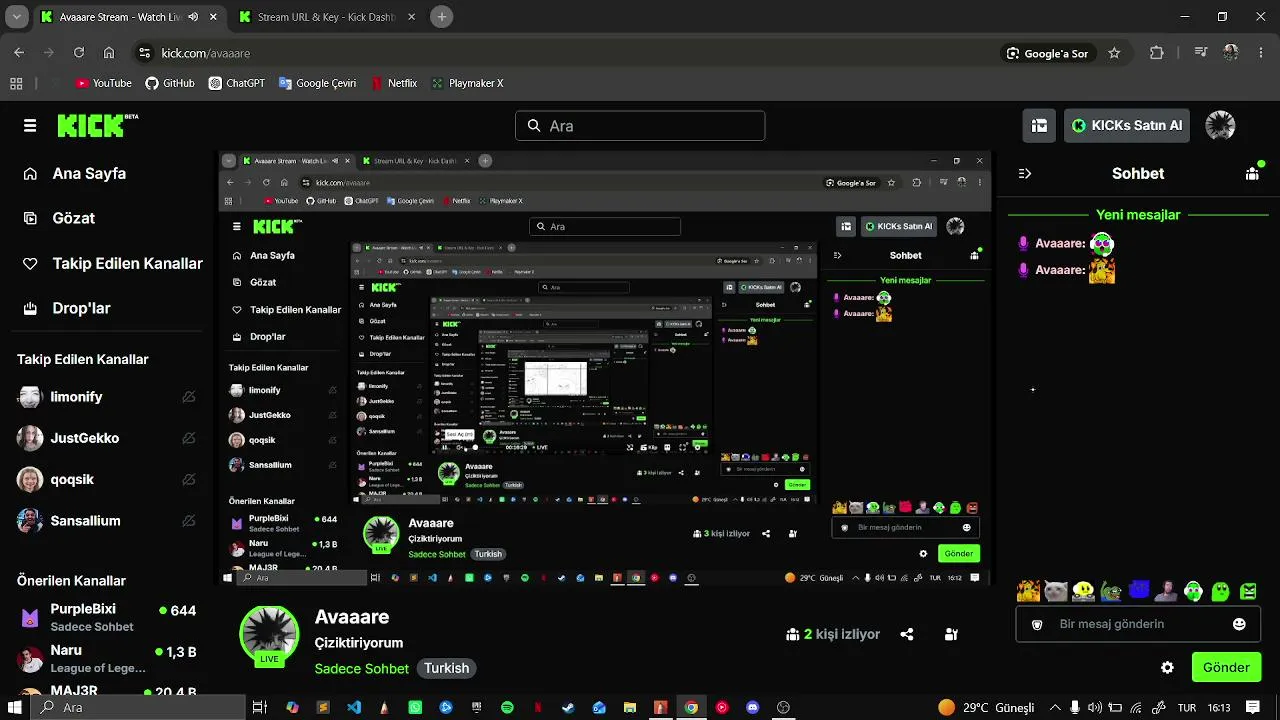Click the Bir mesaj gönderin input

[x=1138, y=624]
